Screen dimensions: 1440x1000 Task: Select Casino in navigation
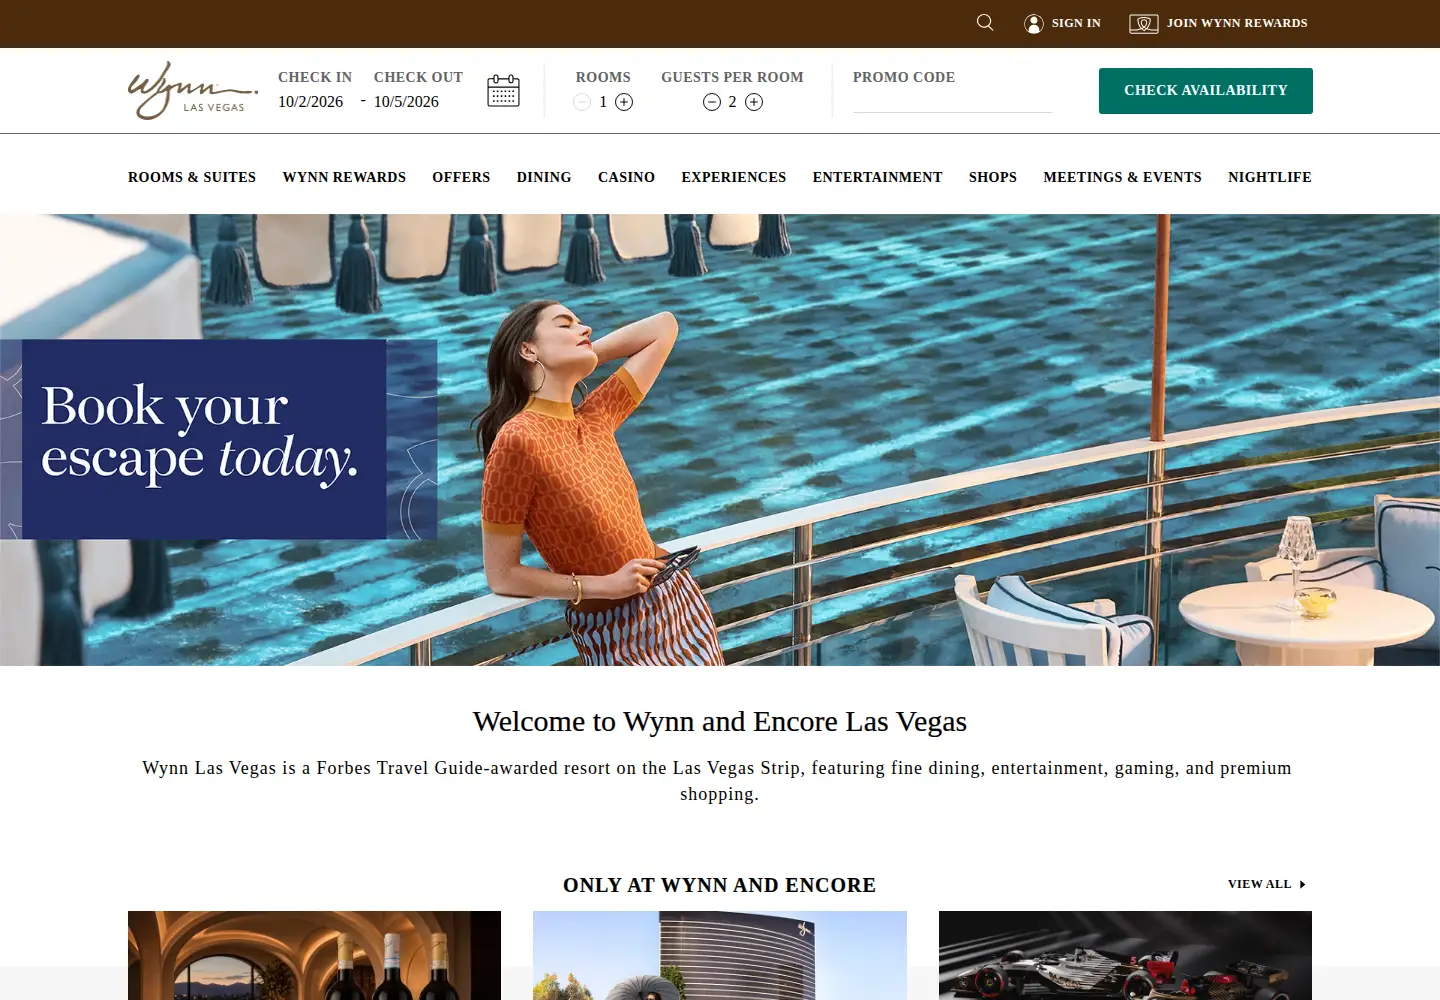(626, 177)
